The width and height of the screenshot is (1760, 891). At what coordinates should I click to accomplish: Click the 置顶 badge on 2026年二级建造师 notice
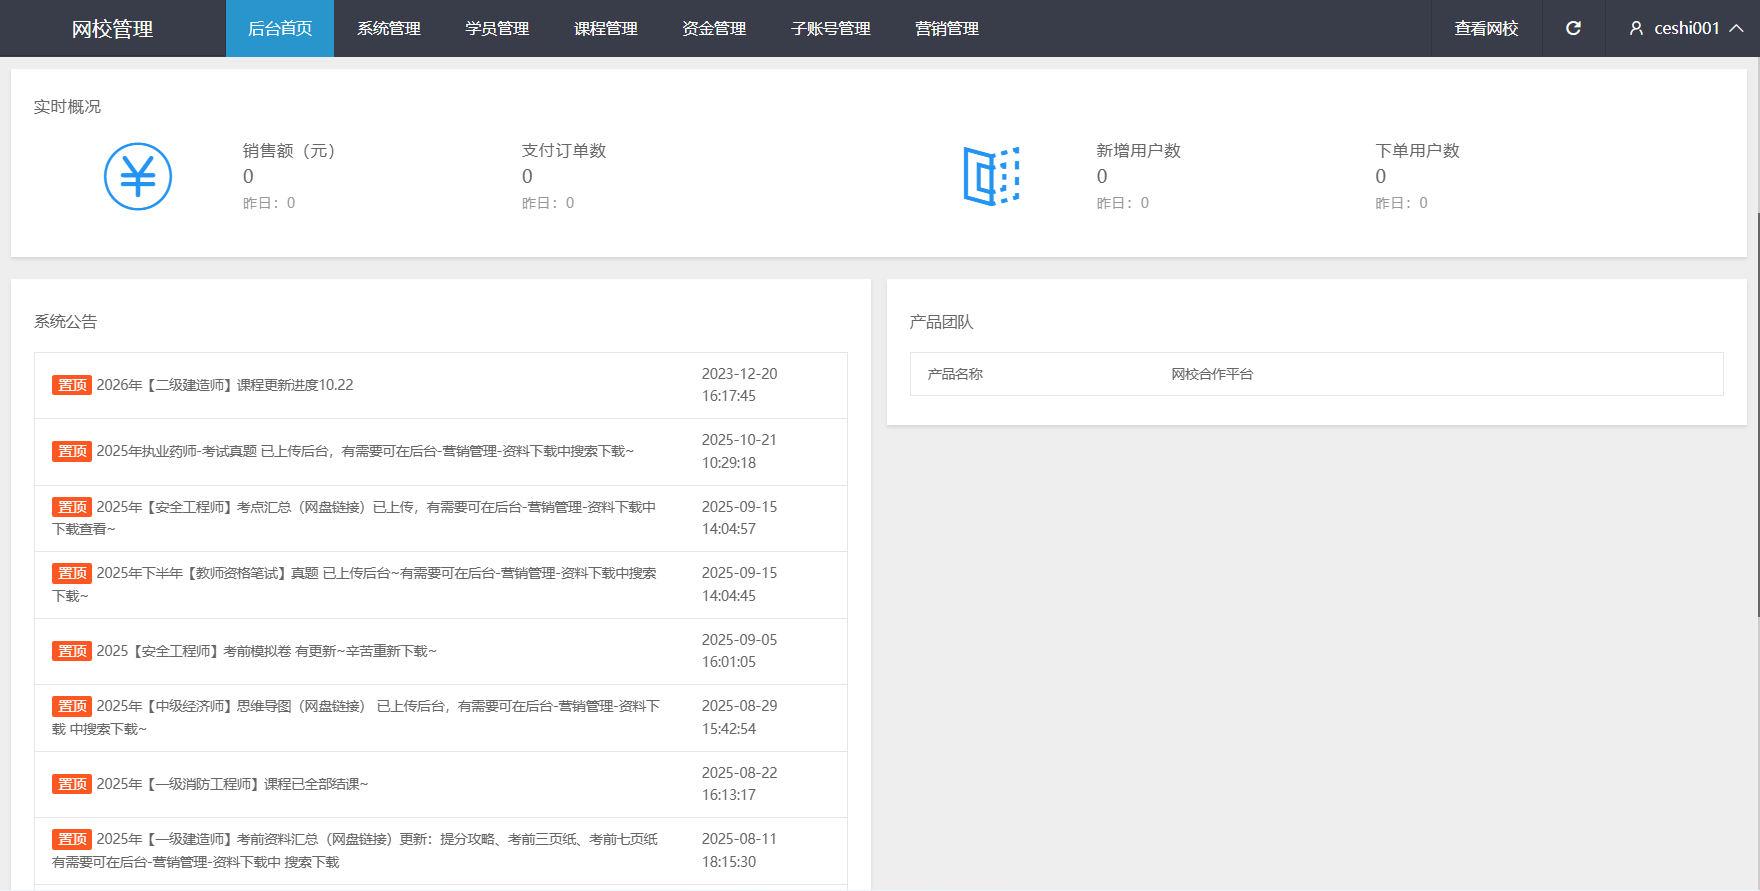[x=72, y=385]
